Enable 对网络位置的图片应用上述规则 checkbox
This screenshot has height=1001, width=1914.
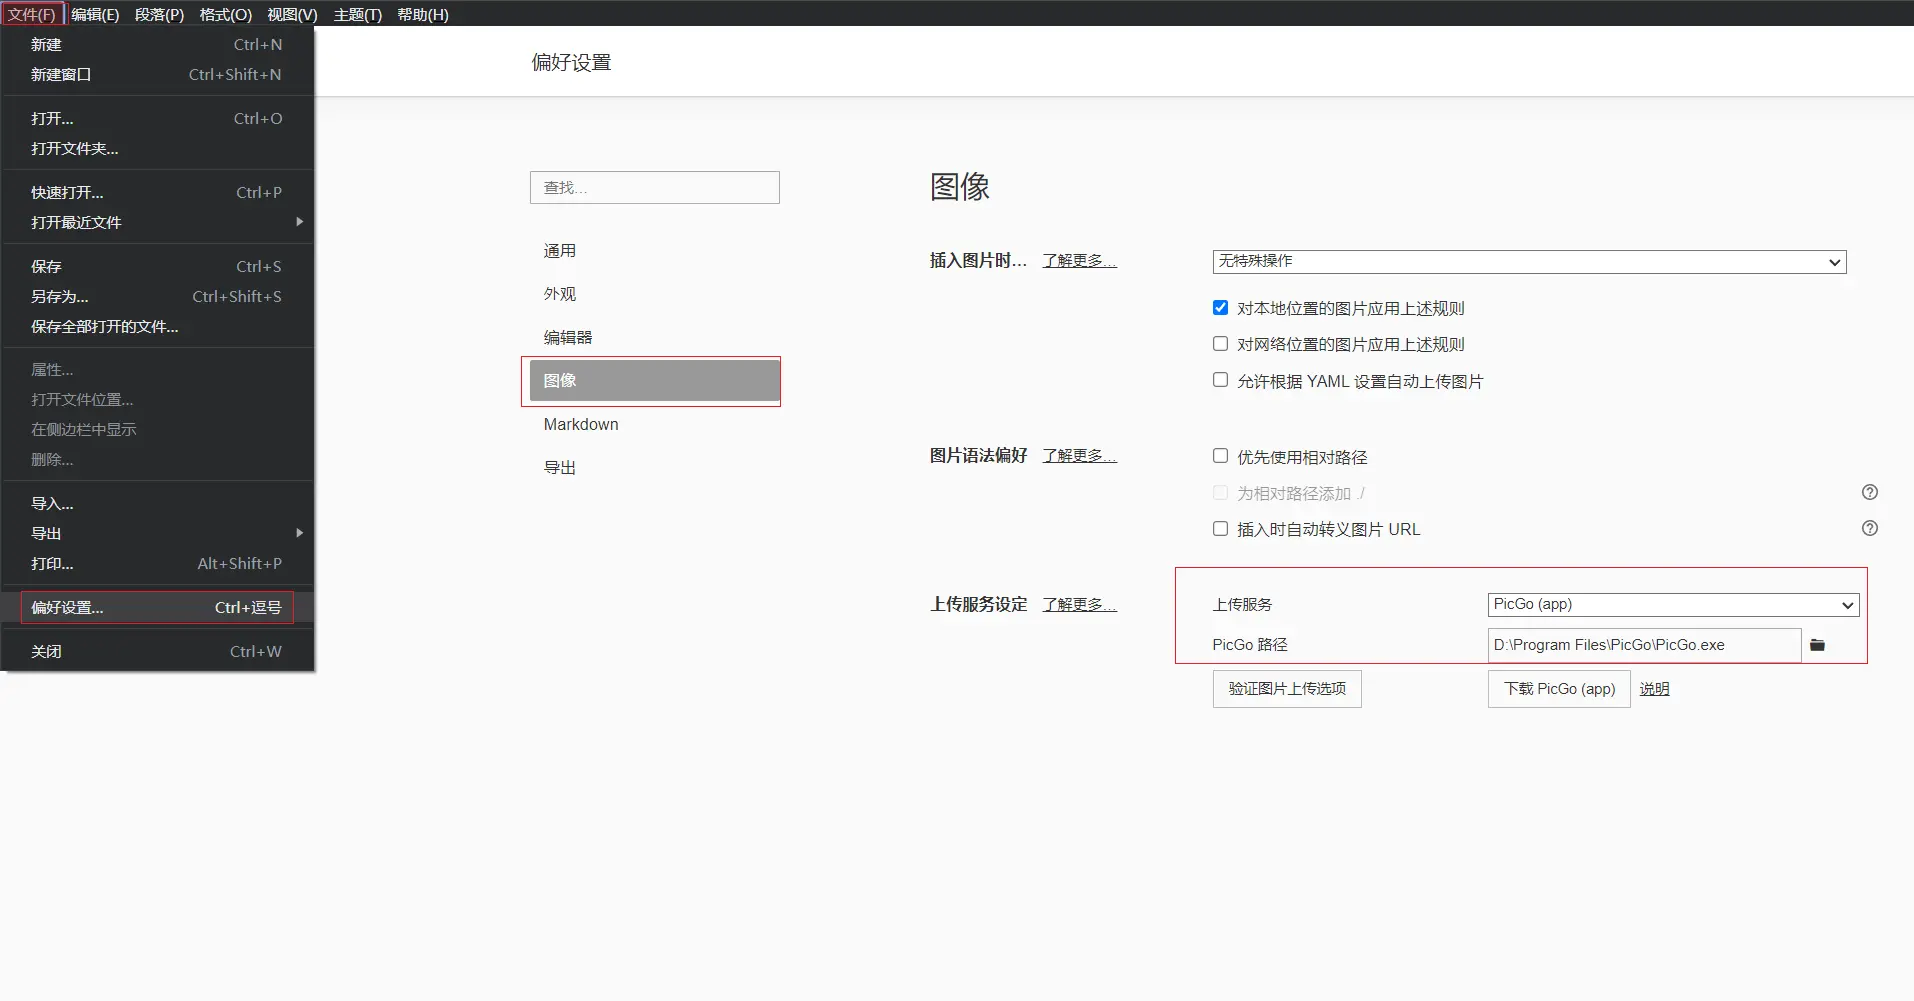tap(1220, 344)
